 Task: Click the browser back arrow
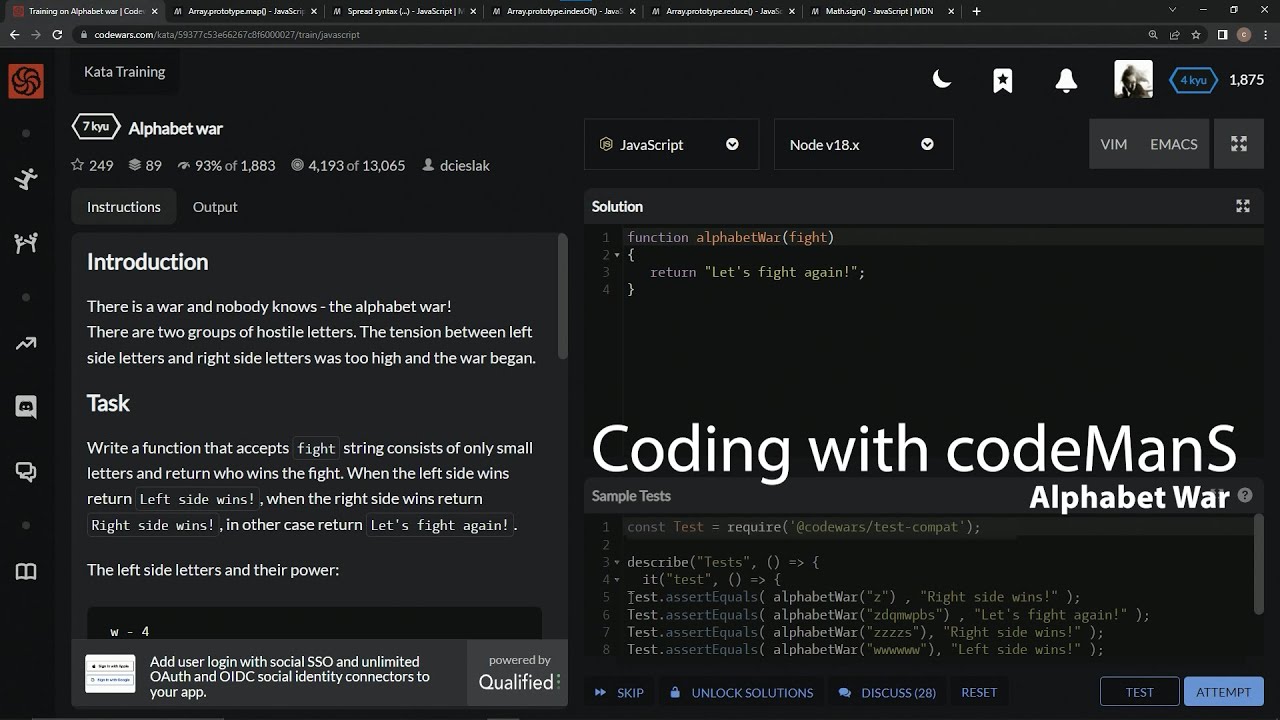point(14,34)
